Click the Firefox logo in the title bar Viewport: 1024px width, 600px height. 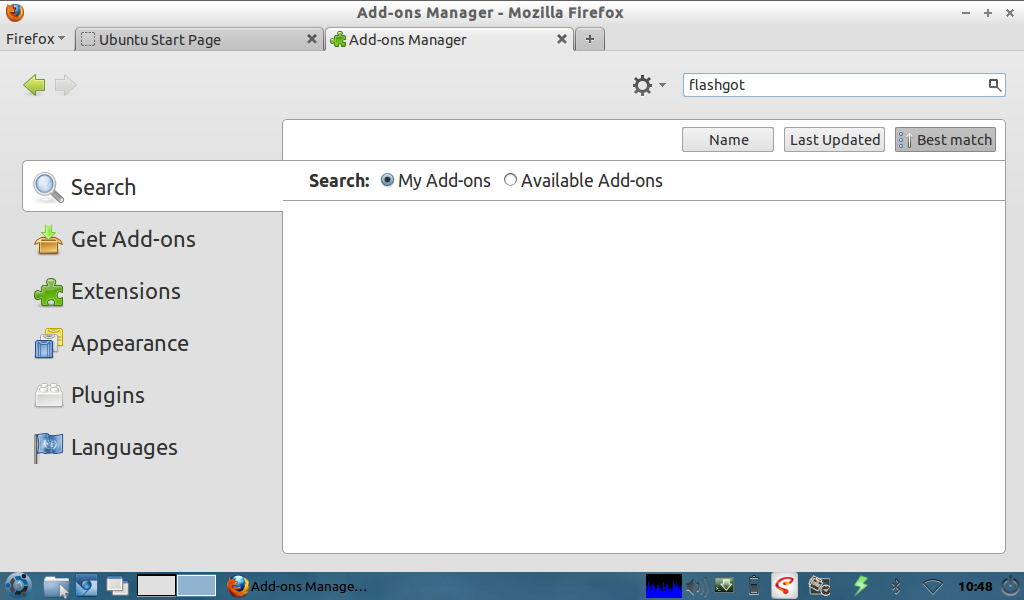(x=14, y=12)
